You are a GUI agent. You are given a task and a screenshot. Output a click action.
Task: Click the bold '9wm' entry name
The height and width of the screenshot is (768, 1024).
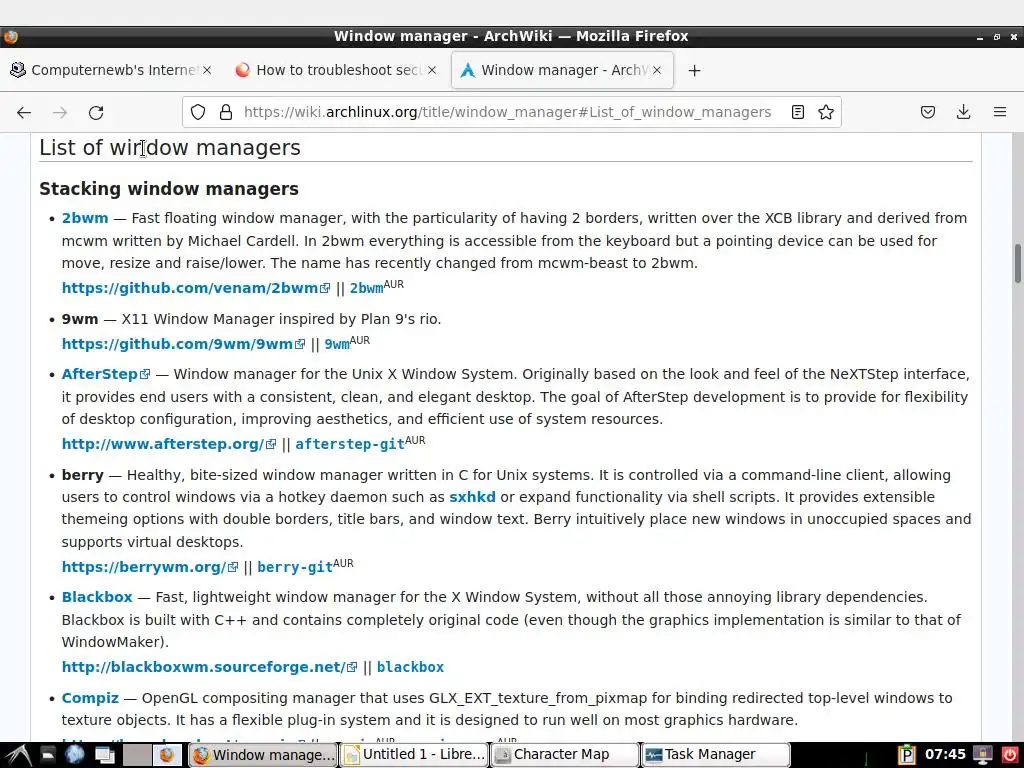coord(80,319)
